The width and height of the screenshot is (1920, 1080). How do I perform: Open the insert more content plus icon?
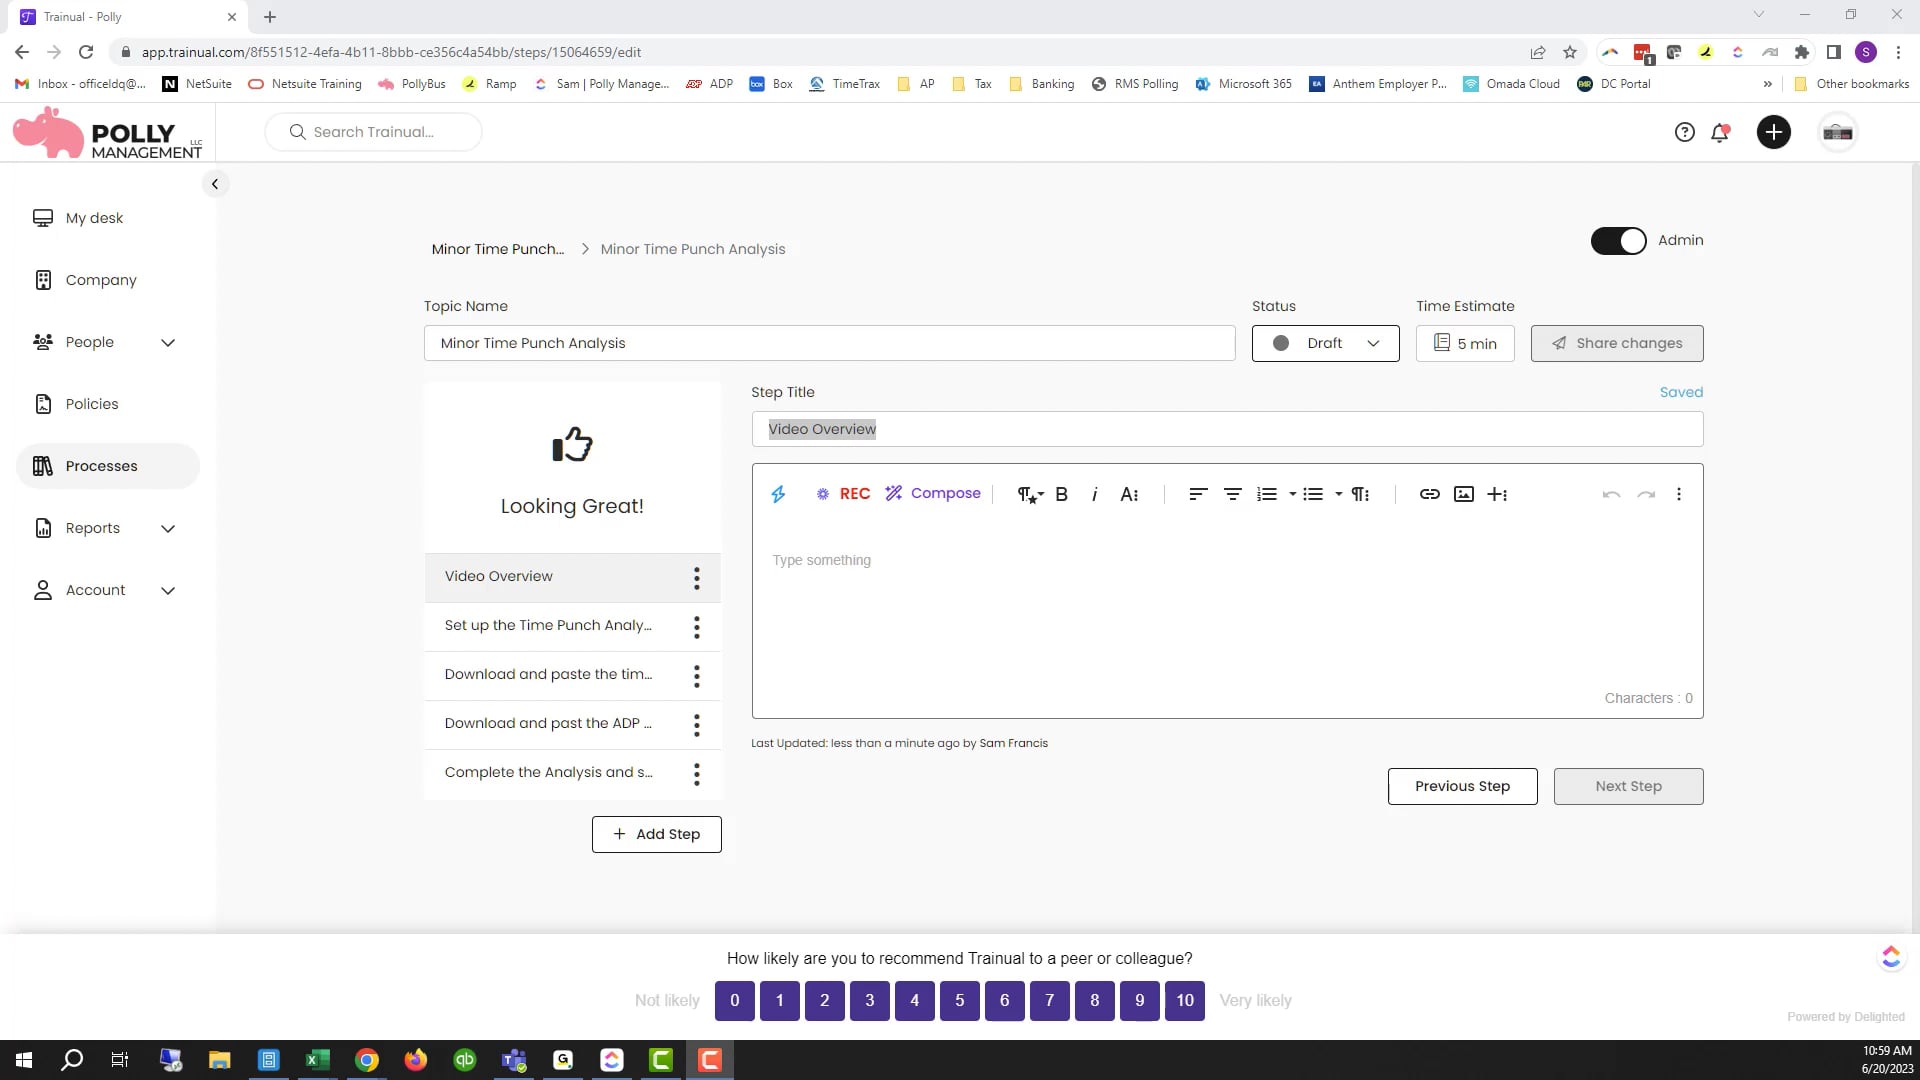pyautogui.click(x=1497, y=494)
